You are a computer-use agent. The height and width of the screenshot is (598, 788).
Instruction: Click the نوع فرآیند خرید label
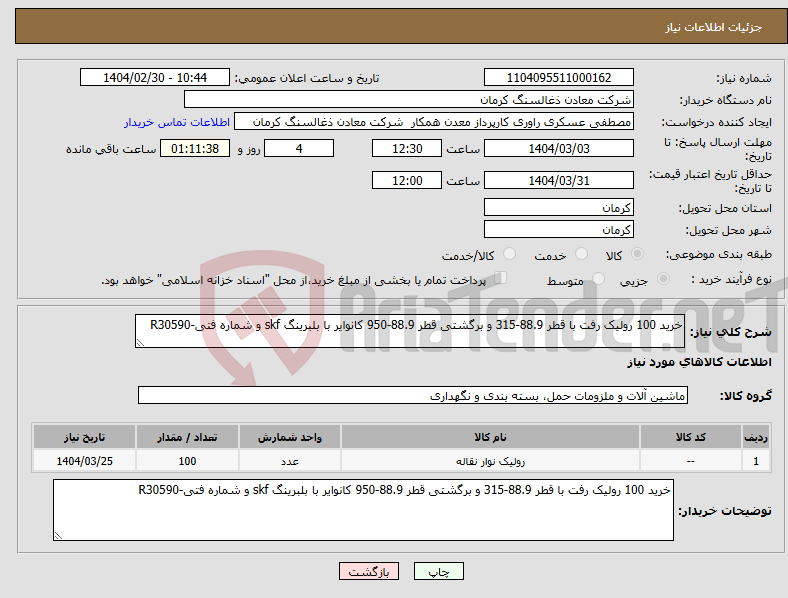pyautogui.click(x=731, y=279)
